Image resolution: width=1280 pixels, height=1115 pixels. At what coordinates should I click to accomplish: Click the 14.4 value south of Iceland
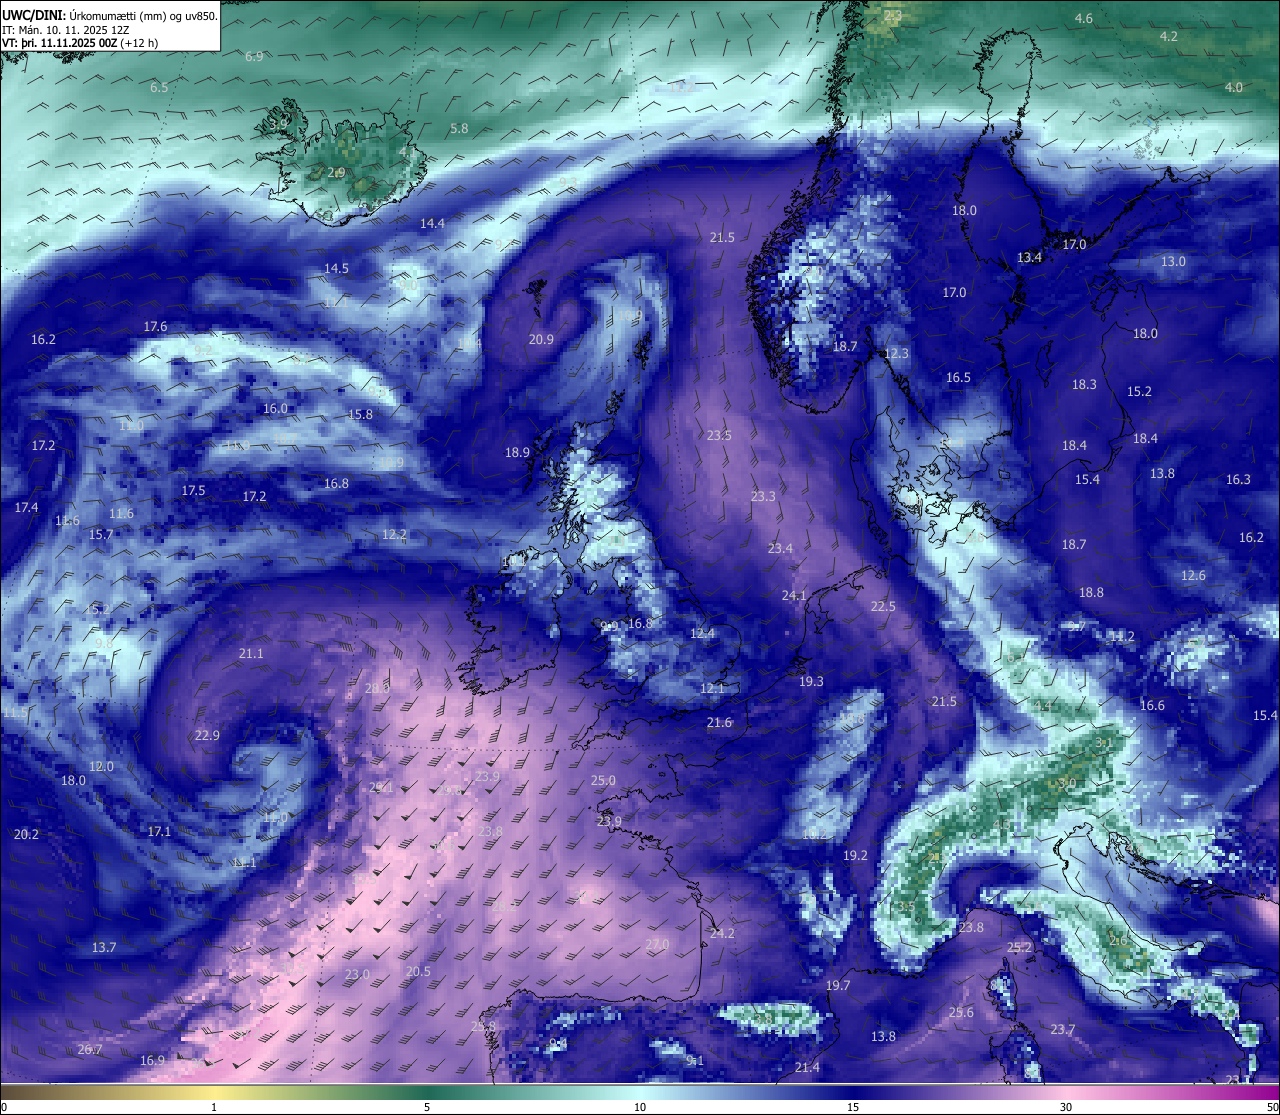(432, 224)
